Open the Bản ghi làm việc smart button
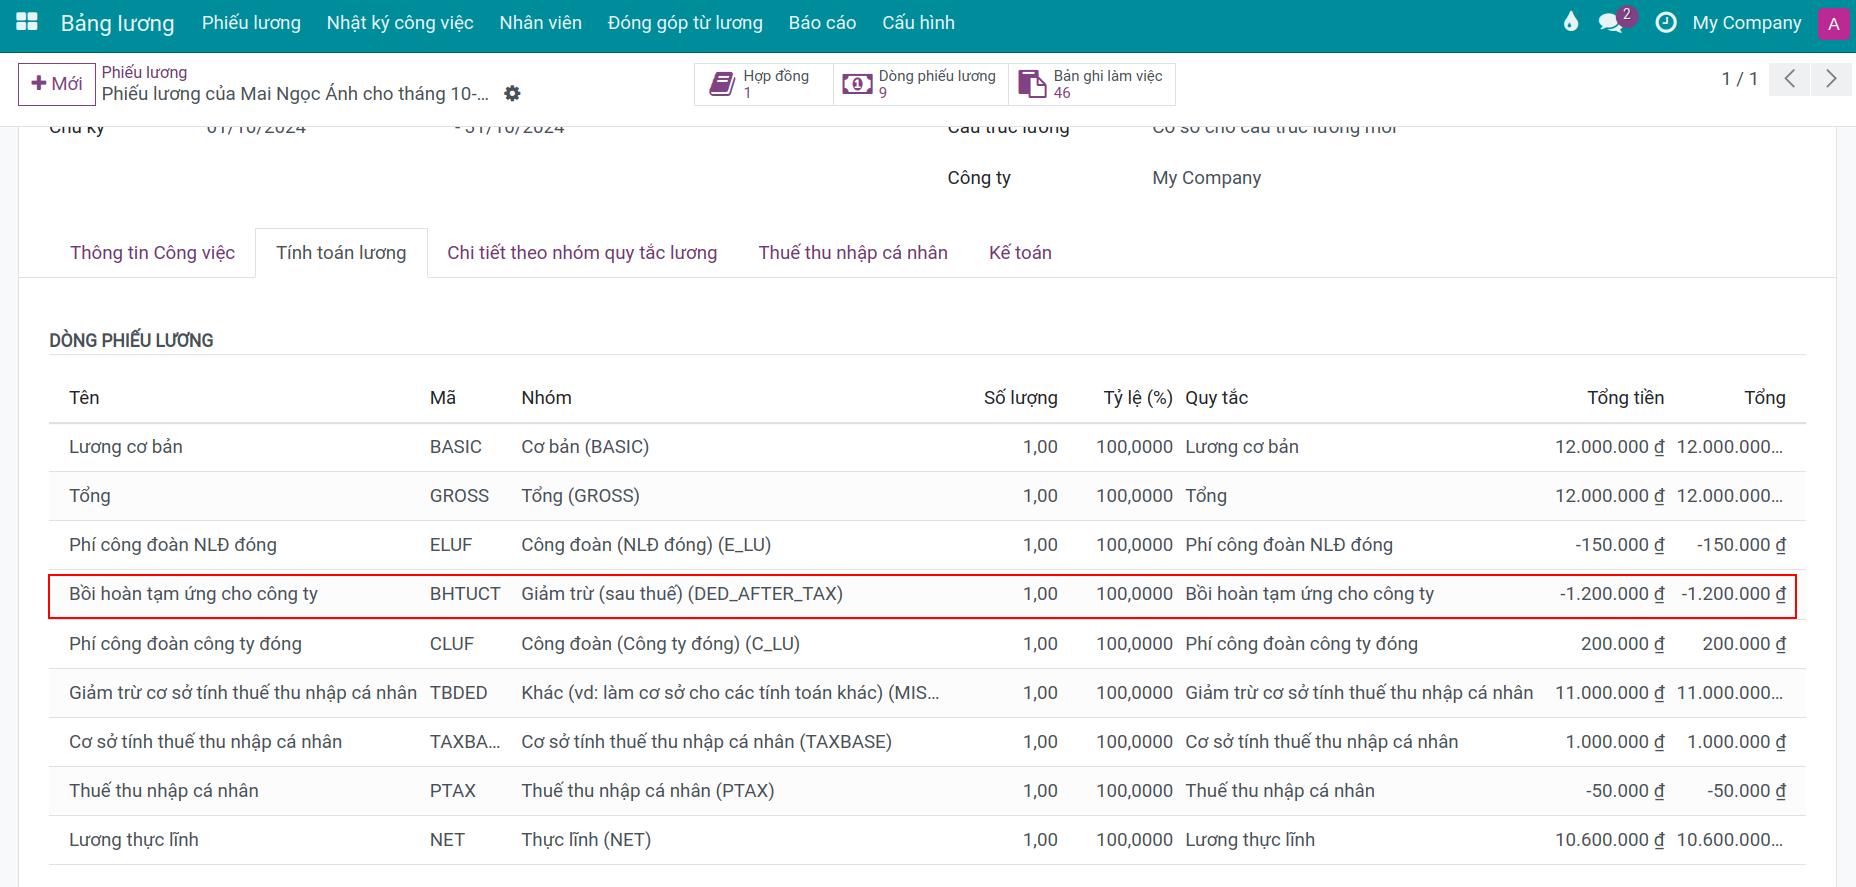The height and width of the screenshot is (887, 1856). pos(1092,84)
